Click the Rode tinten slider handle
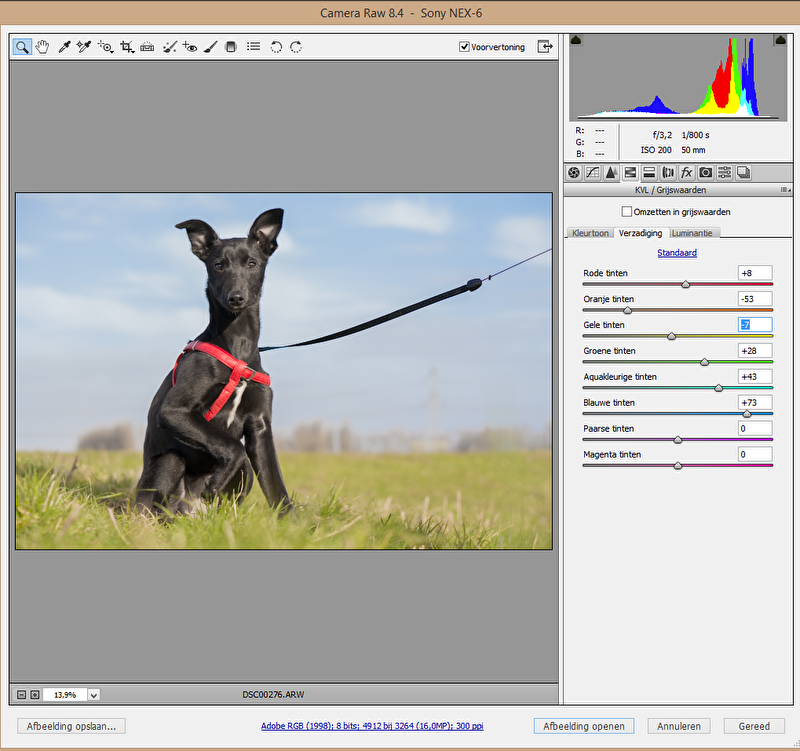The image size is (800, 751). (x=686, y=284)
